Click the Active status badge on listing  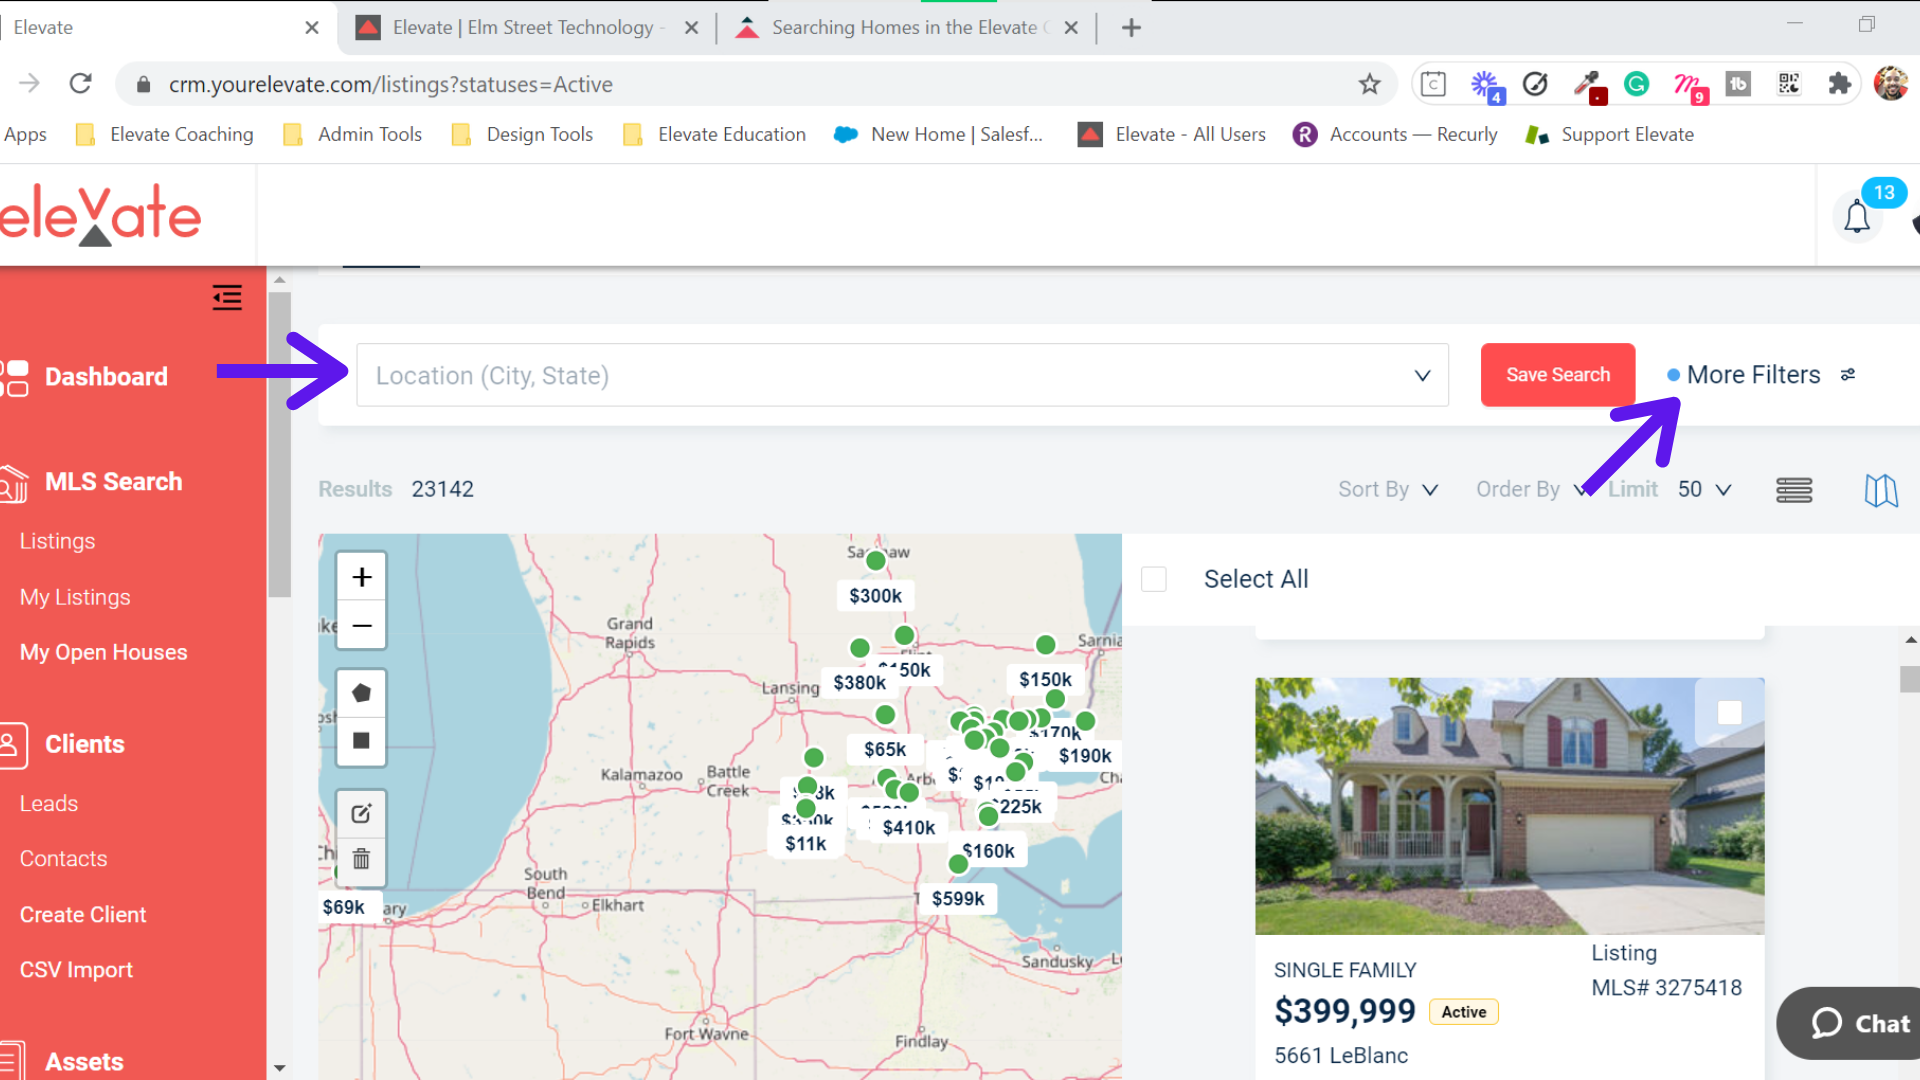(x=1464, y=1012)
